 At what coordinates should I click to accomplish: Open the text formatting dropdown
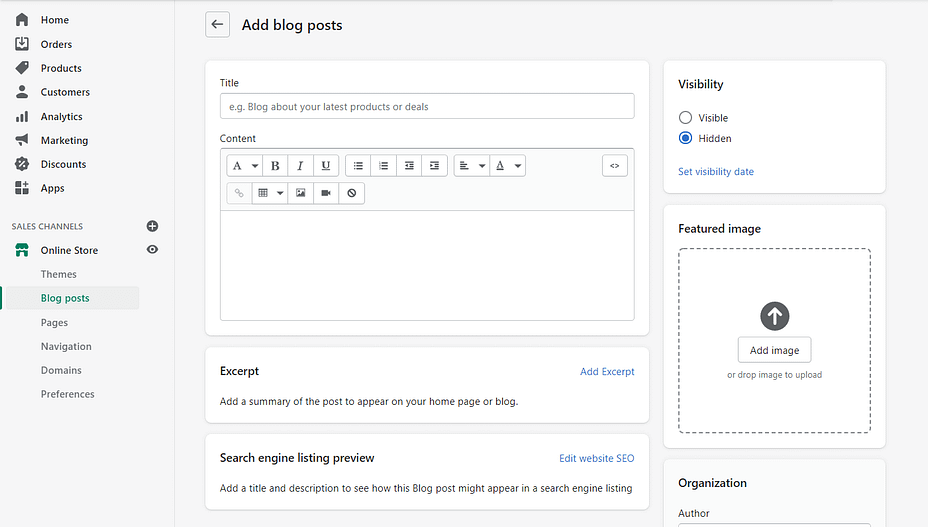[x=244, y=166]
